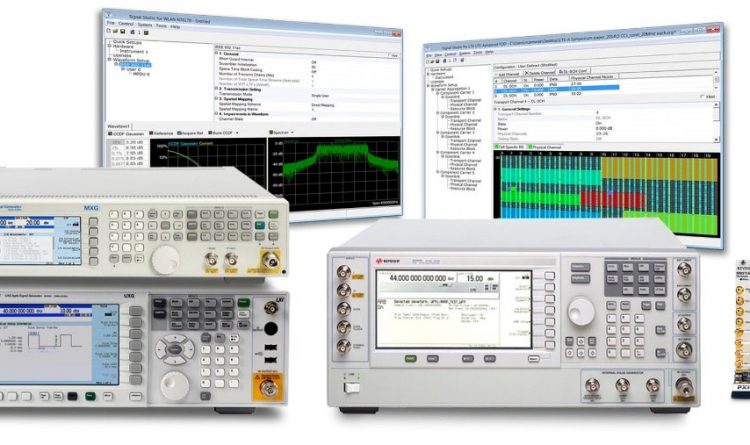Collapse Component Carrier 1 node
The height and width of the screenshot is (445, 750).
(438, 93)
